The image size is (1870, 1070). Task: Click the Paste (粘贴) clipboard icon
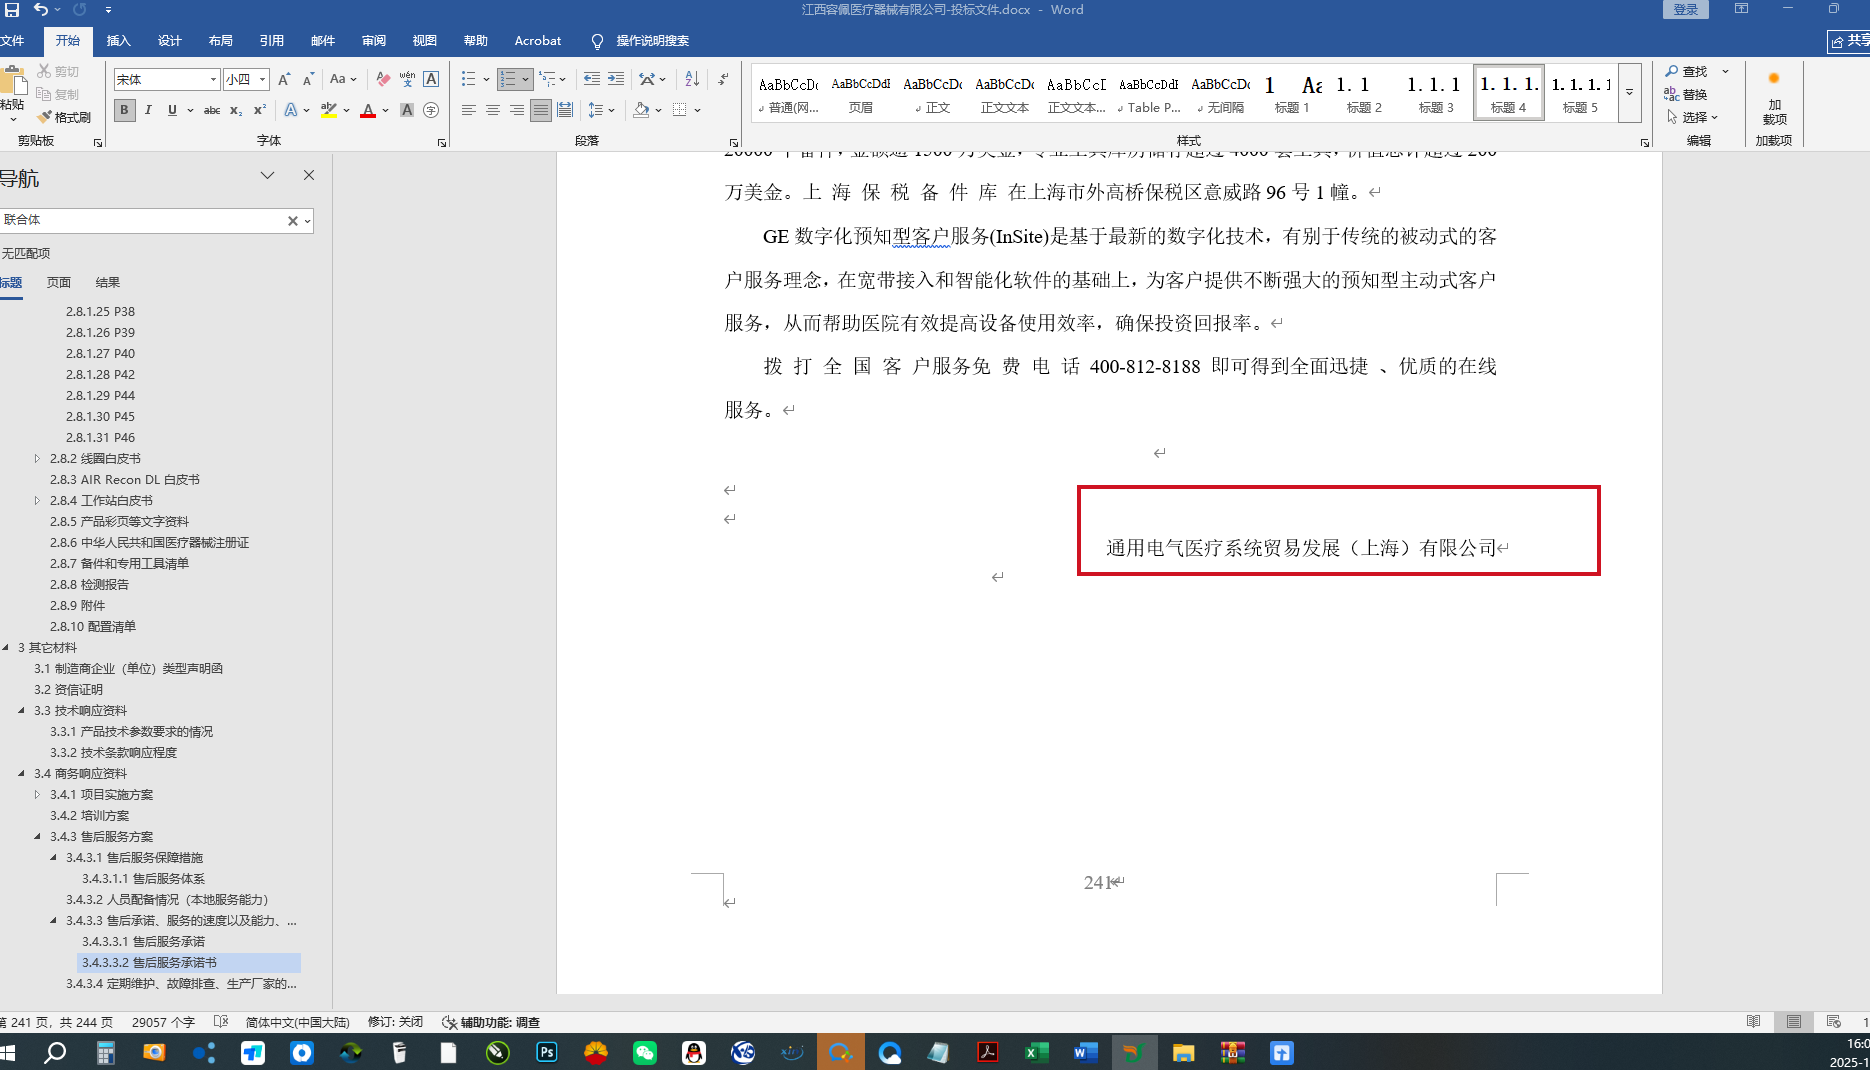coord(13,82)
